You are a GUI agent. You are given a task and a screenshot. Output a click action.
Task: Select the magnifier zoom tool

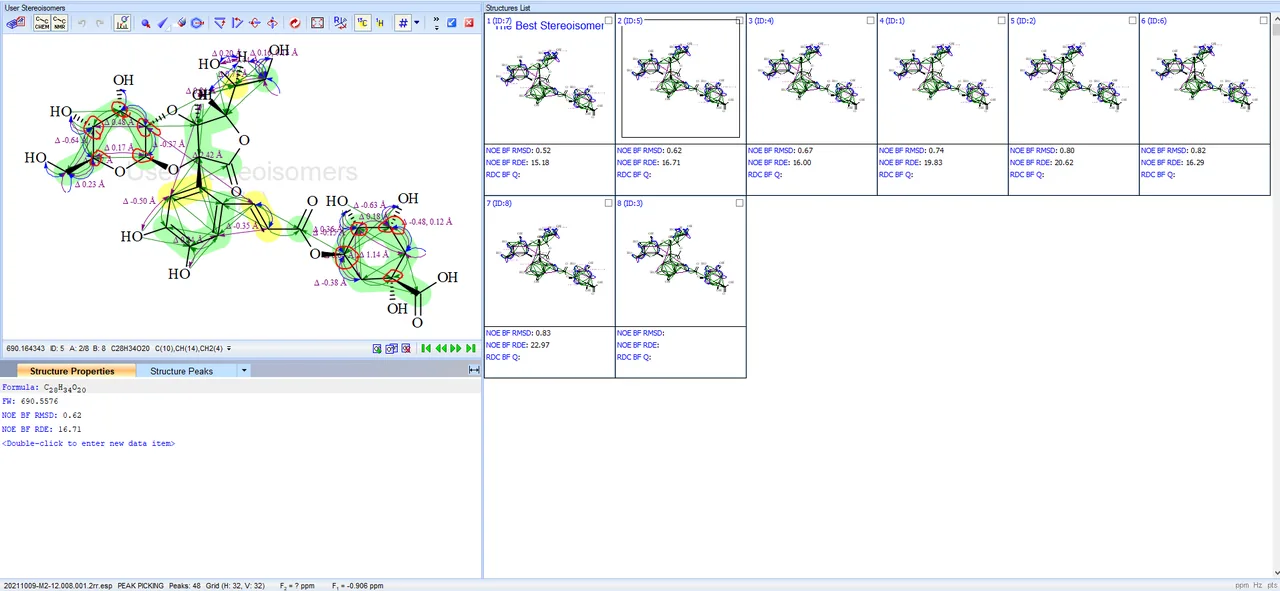pos(146,23)
